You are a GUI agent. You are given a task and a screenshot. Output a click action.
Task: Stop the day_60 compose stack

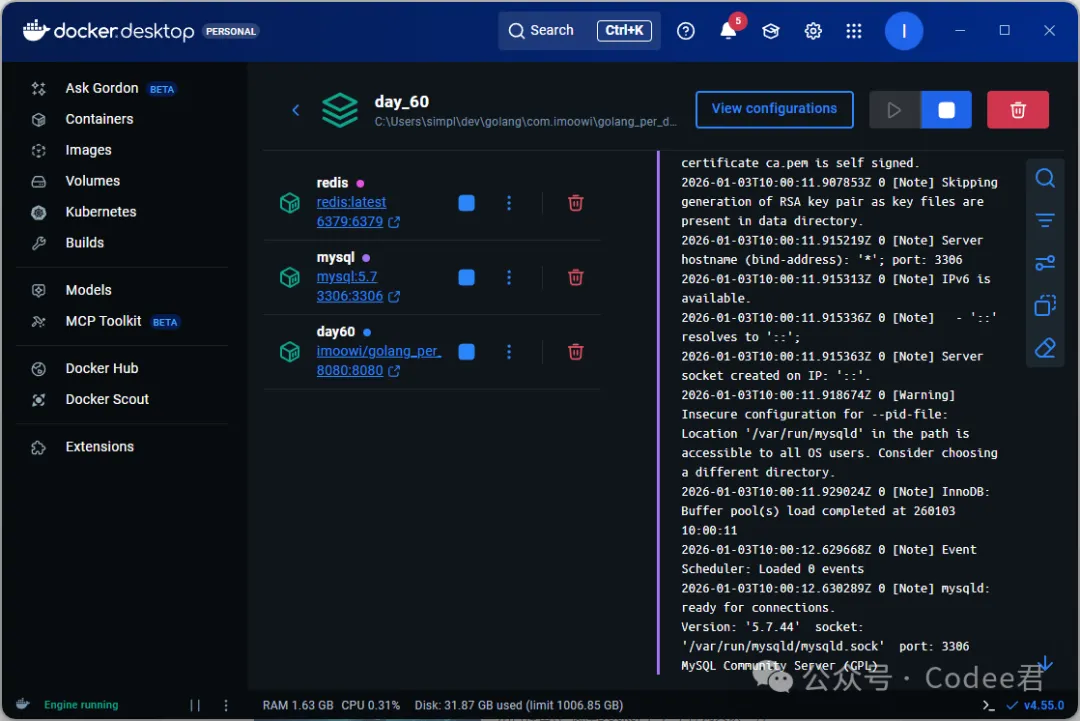946,109
